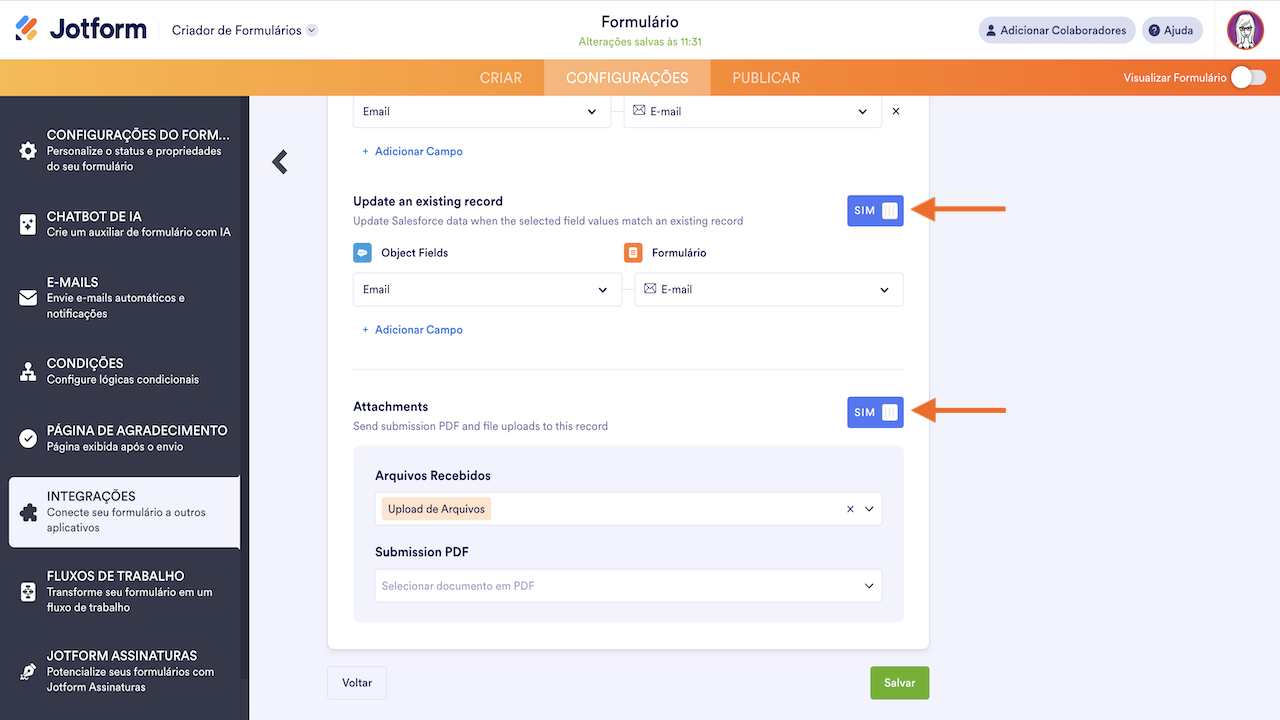Click the Jotform logo

[x=80, y=28]
